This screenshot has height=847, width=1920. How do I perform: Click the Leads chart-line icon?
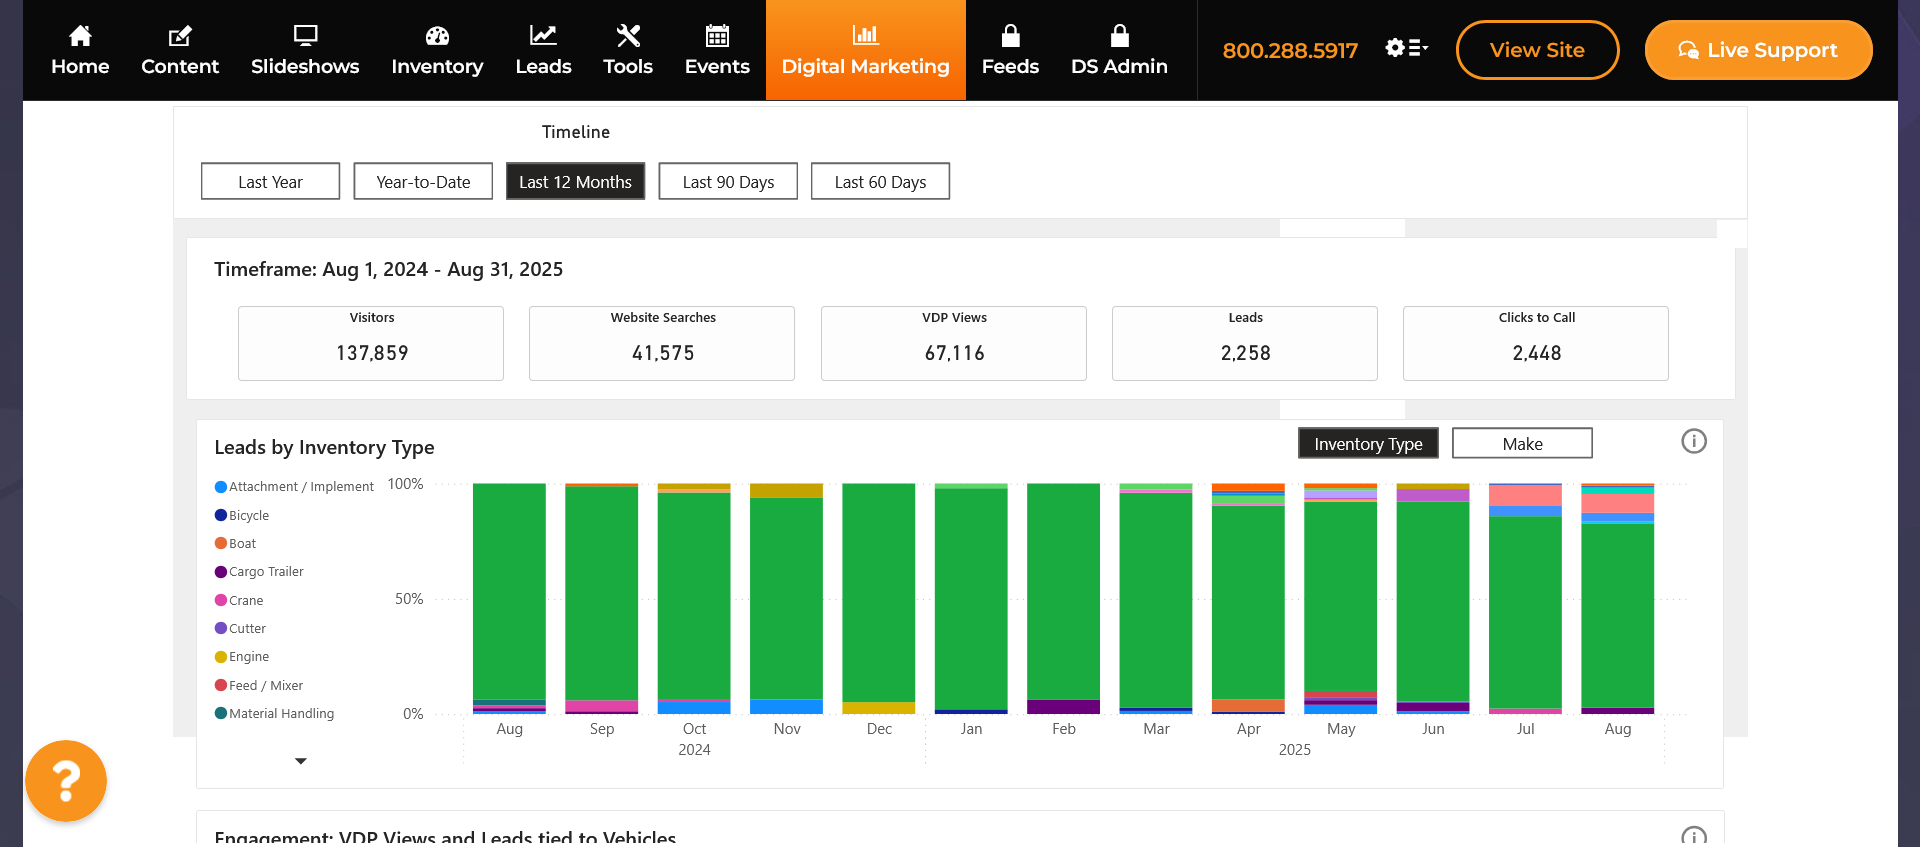pyautogui.click(x=543, y=36)
